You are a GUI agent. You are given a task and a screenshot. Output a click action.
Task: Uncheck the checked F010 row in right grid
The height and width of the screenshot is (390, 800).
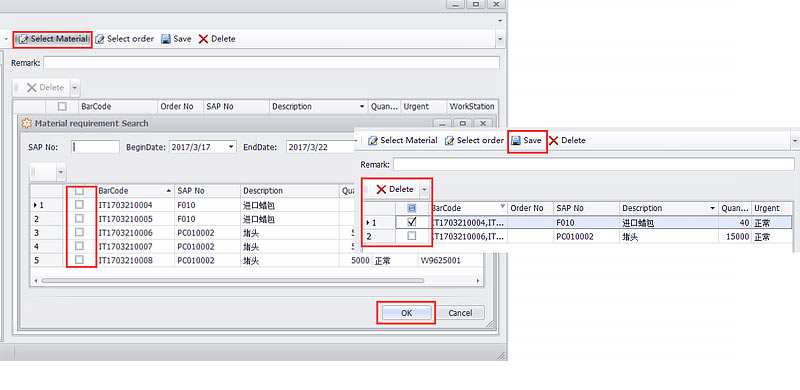coord(412,222)
